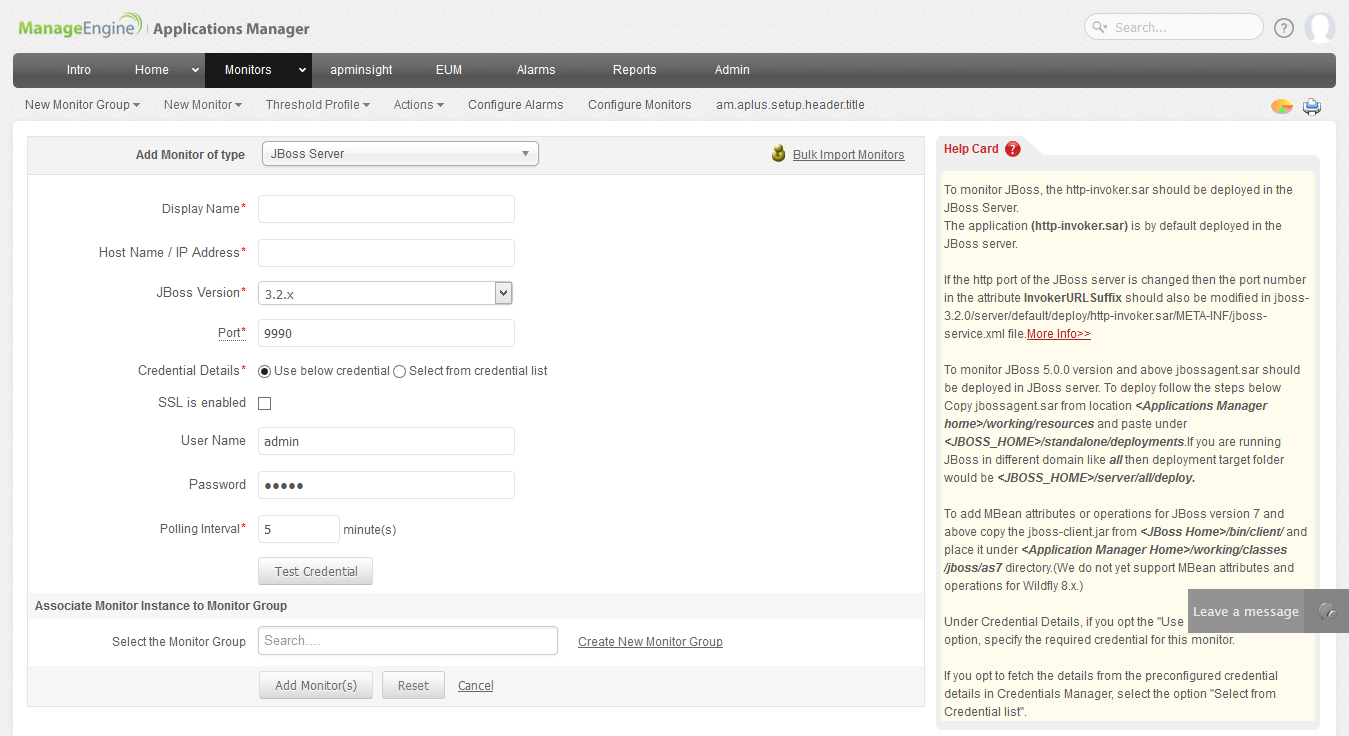
Task: Click the chat icon beside Leave a message
Action: pos(1328,611)
